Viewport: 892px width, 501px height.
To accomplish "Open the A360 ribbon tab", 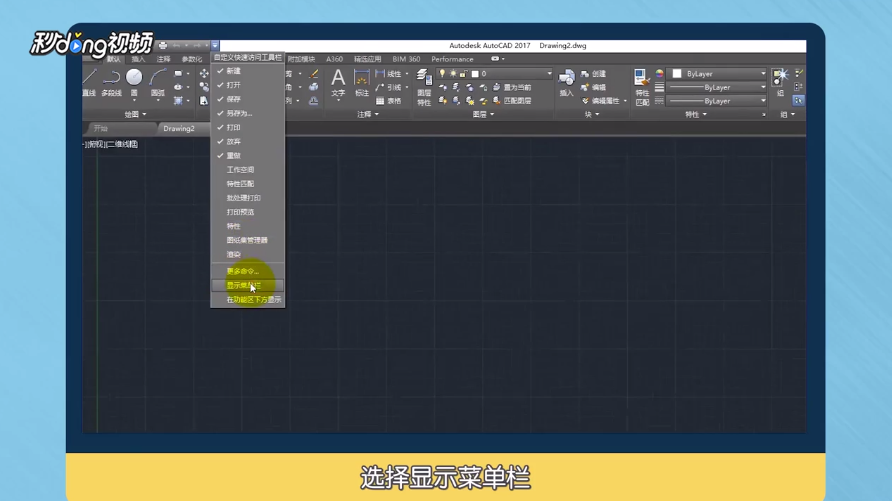I will coord(334,59).
